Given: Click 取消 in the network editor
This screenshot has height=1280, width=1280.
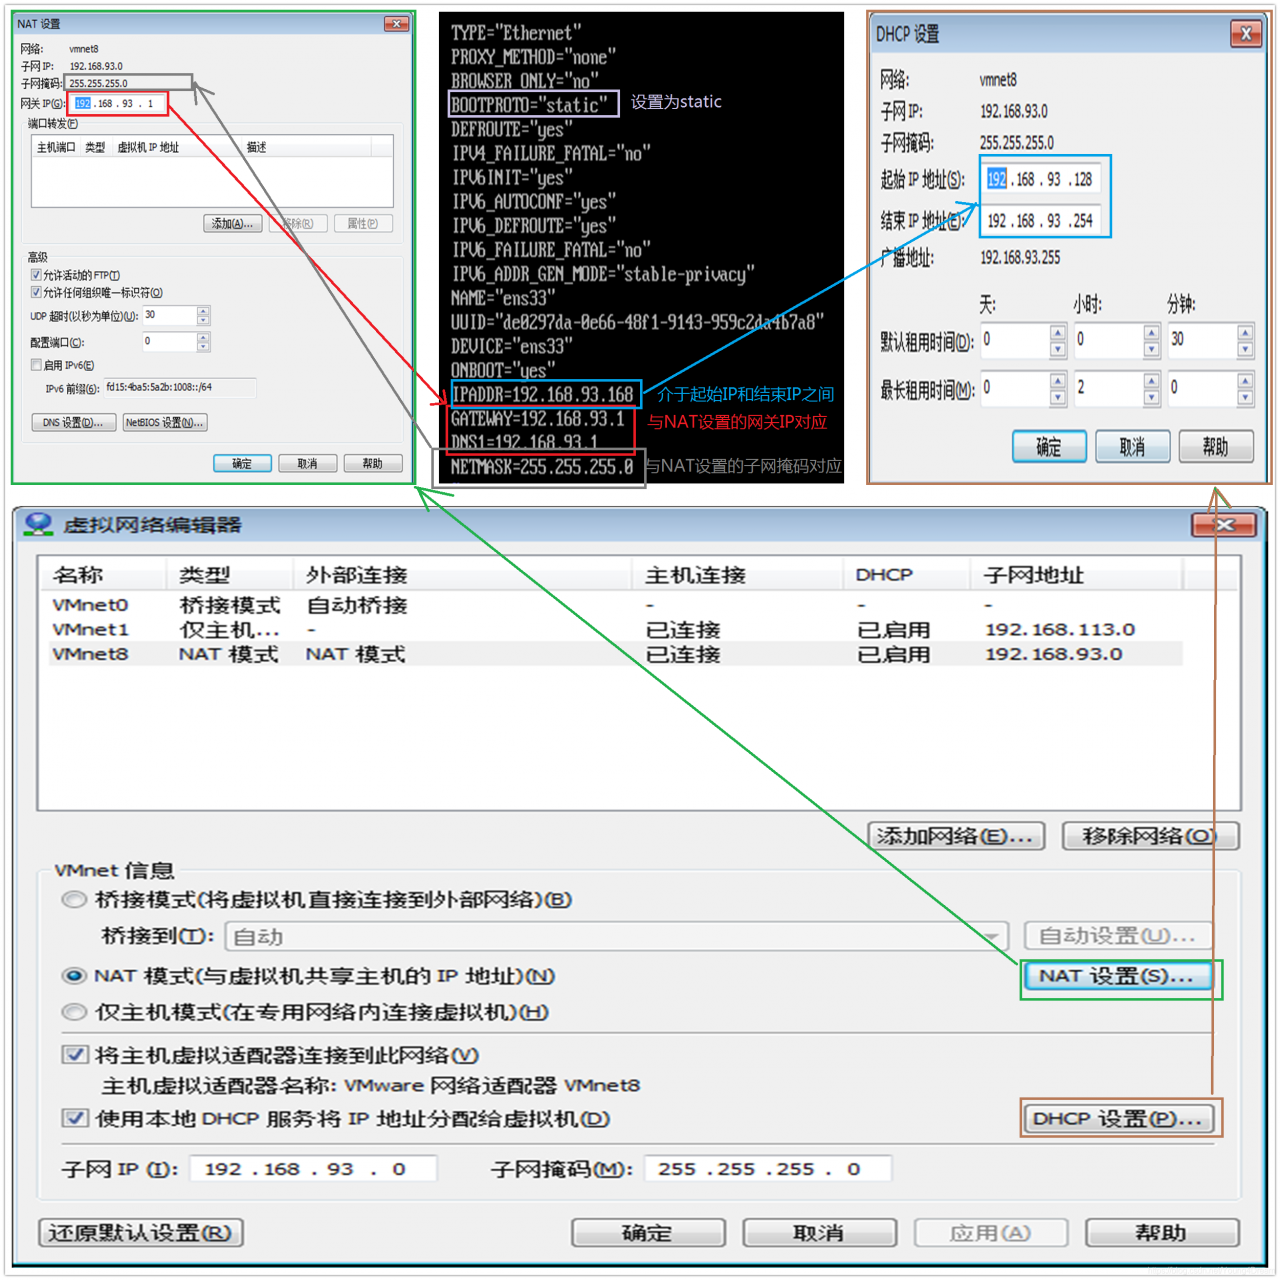Looking at the screenshot, I should (819, 1233).
